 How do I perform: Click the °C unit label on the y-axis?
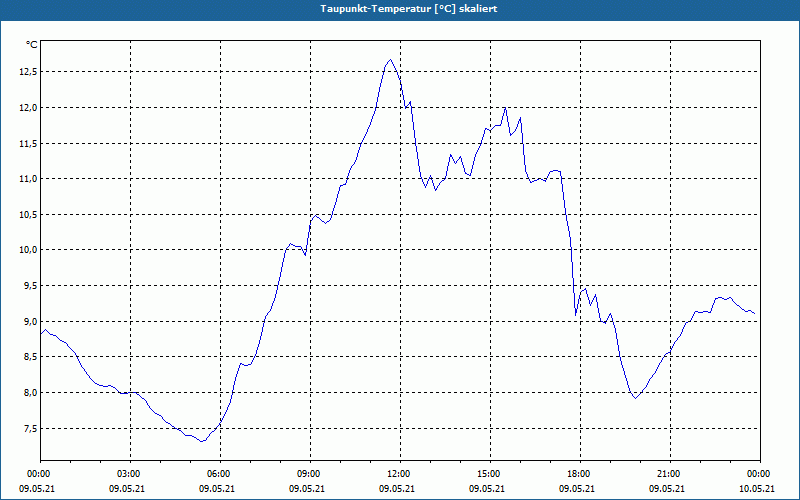click(x=32, y=45)
